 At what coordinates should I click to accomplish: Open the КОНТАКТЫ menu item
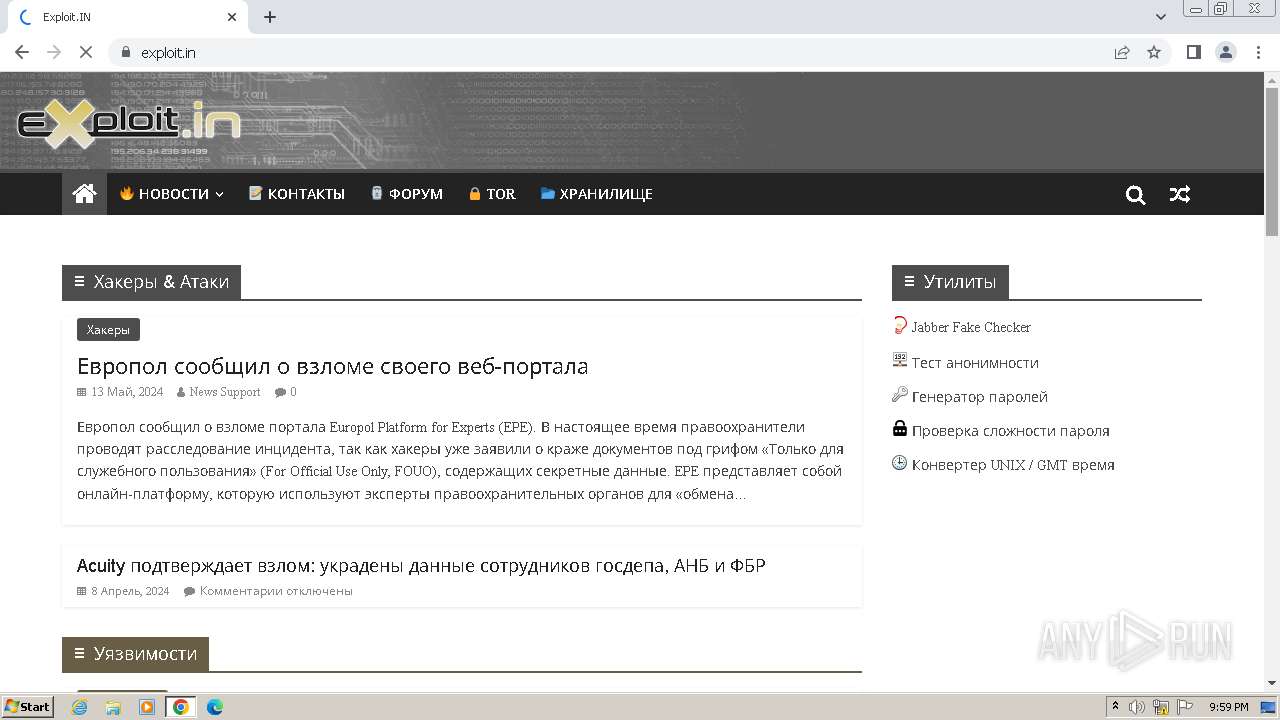tap(297, 194)
